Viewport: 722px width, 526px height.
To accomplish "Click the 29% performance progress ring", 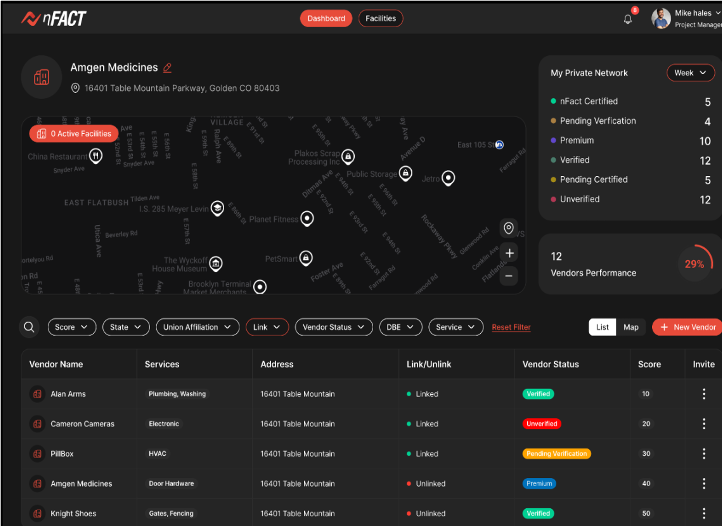I will (694, 264).
